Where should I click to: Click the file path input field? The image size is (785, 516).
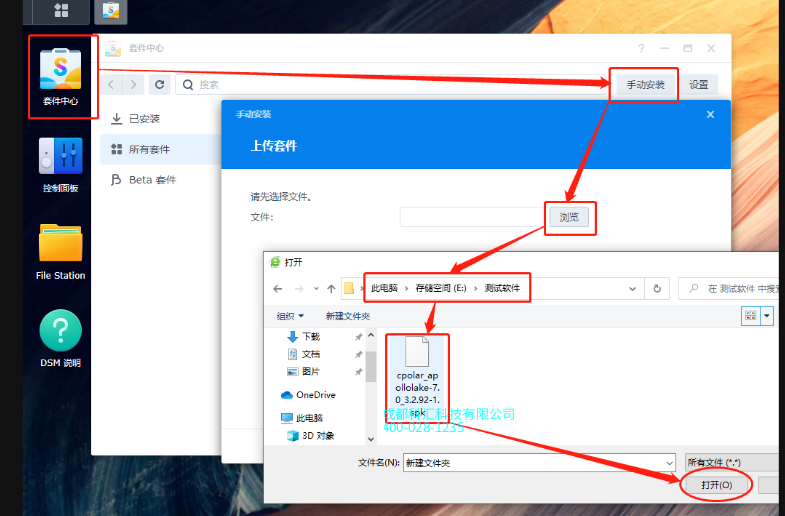pyautogui.click(x=473, y=217)
